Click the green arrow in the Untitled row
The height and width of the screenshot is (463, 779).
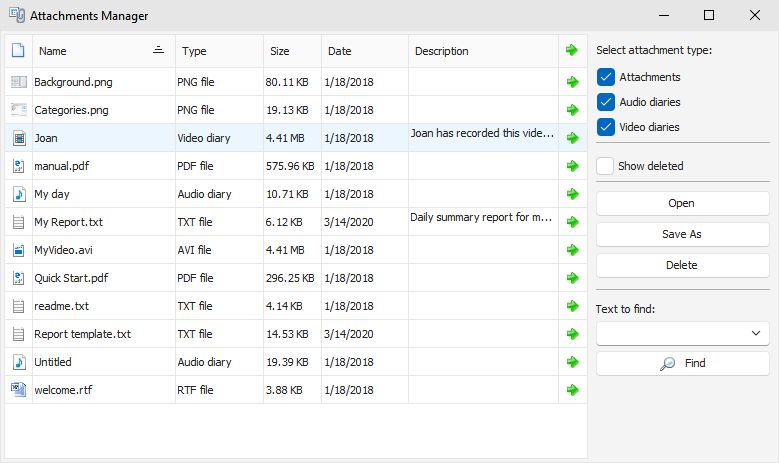(572, 362)
